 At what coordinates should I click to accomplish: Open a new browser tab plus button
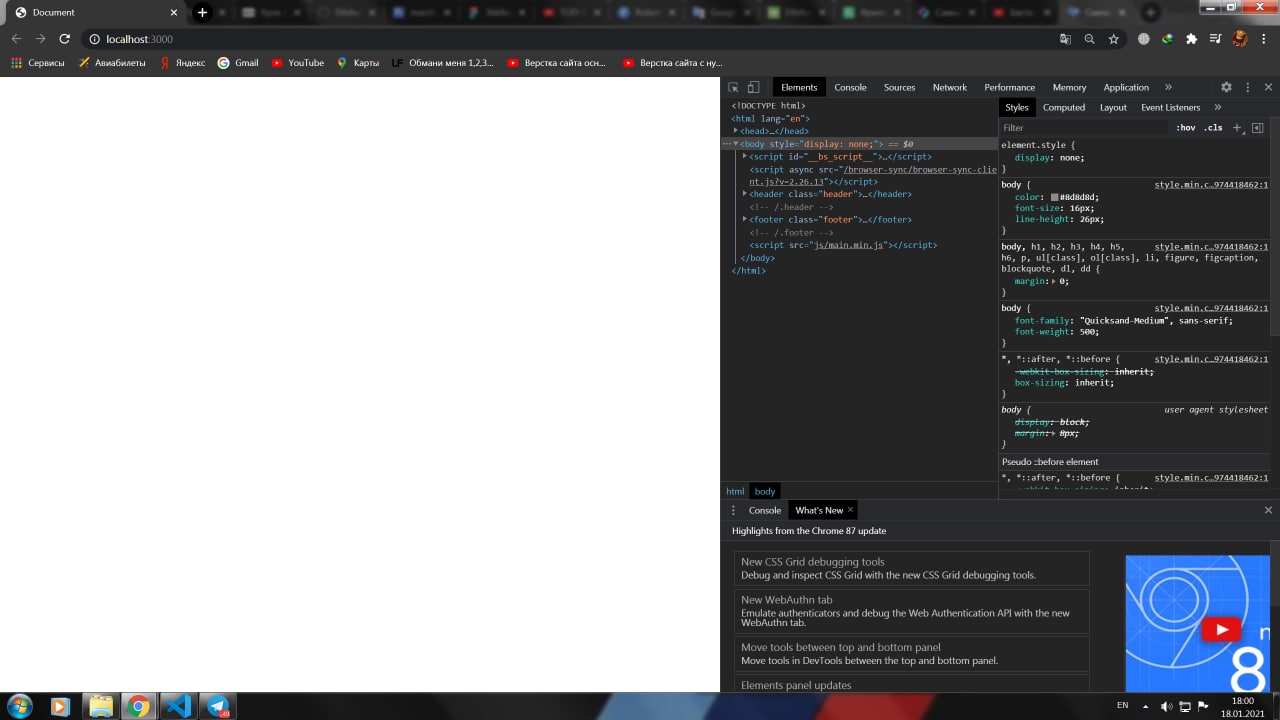(202, 12)
